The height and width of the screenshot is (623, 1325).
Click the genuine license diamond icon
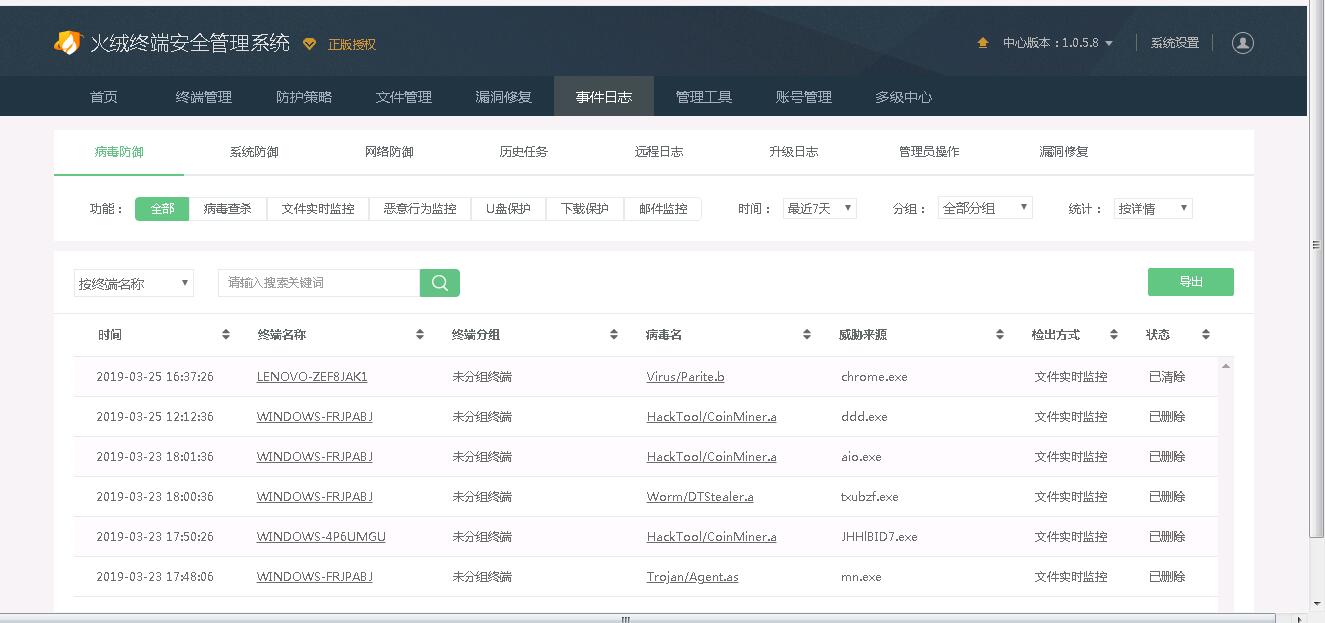click(x=309, y=44)
